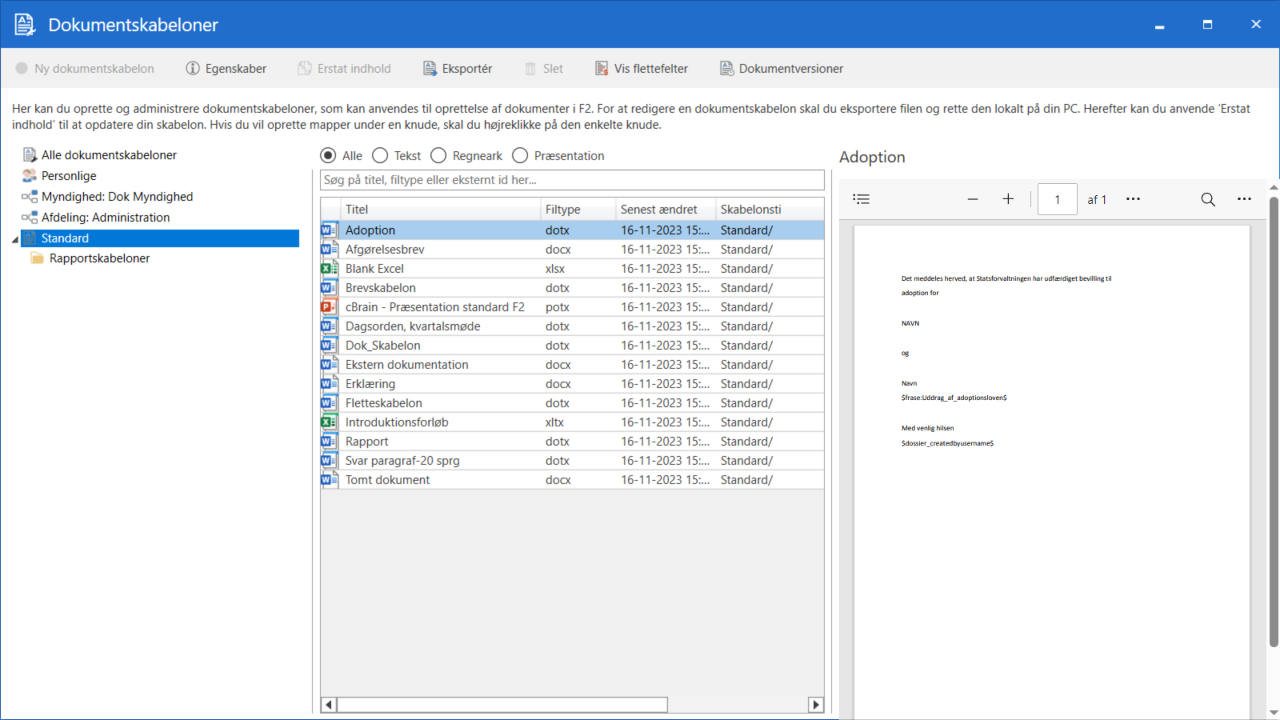
Task: Select Personlige in the tree
Action: pos(69,176)
